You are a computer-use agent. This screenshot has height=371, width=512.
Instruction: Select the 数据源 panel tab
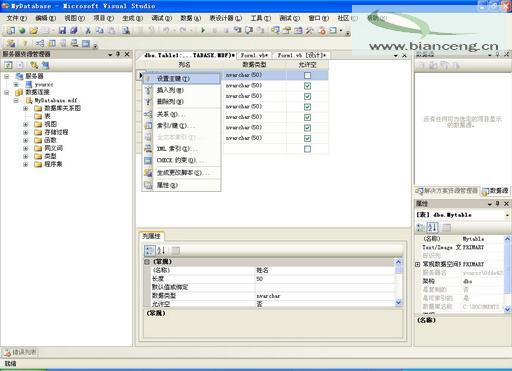pos(495,191)
